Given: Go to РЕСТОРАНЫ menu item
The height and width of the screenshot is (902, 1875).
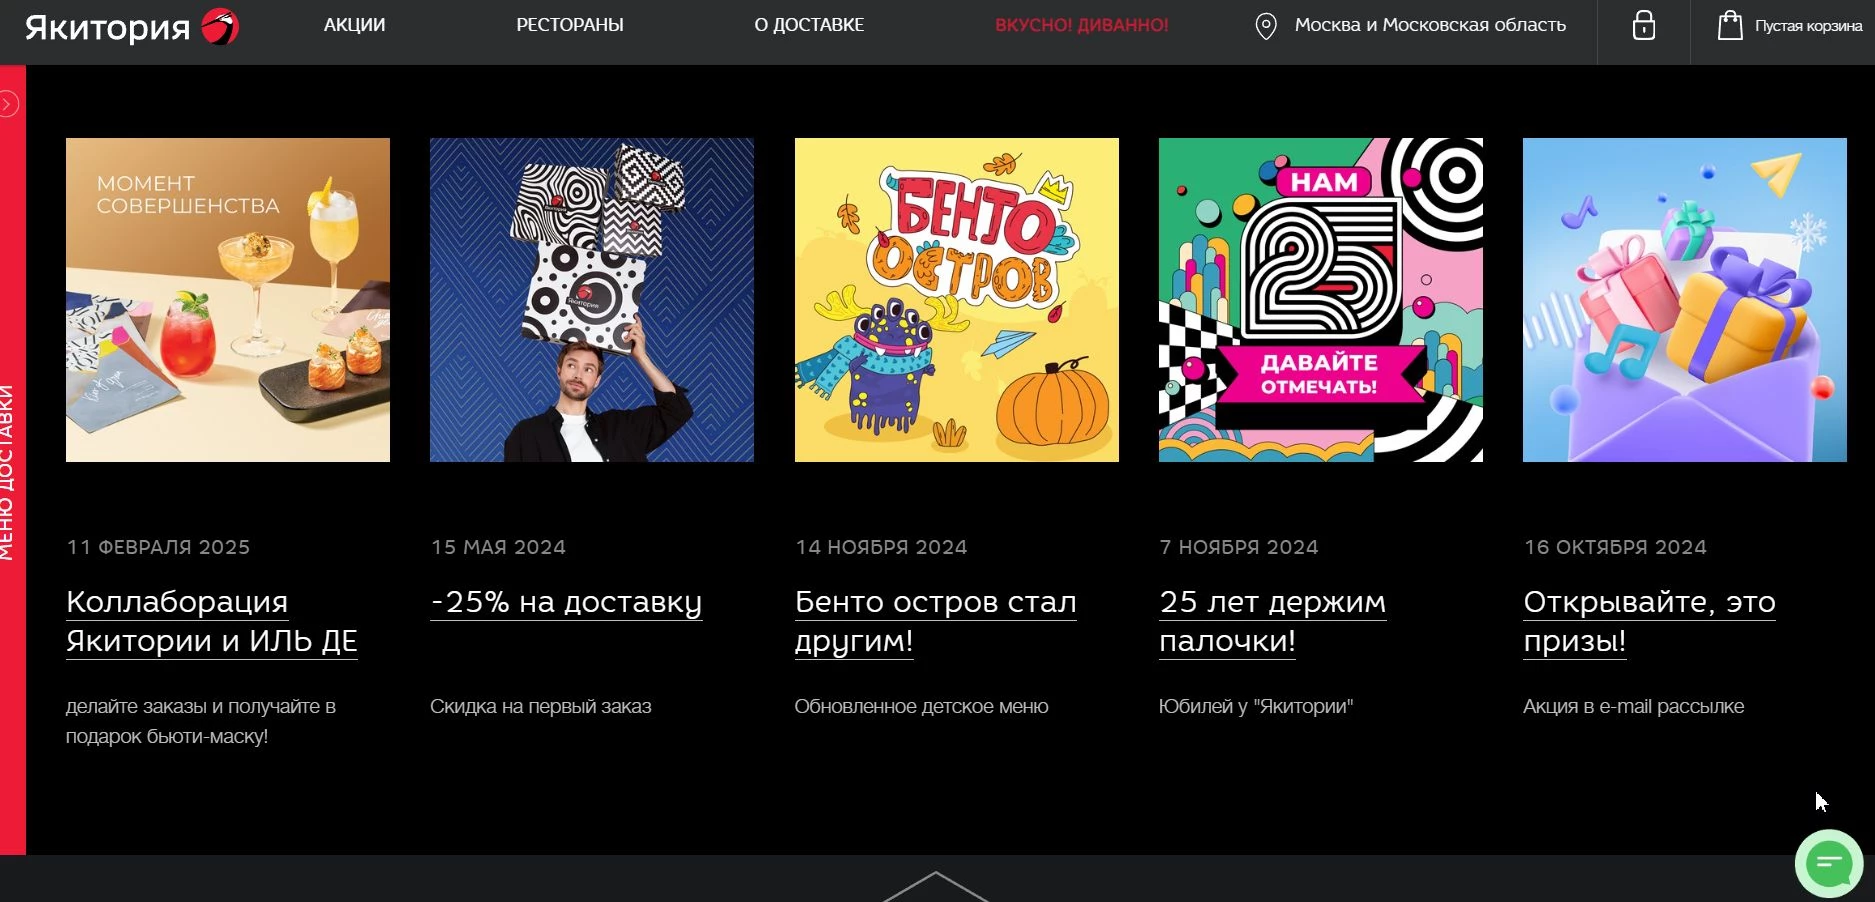Looking at the screenshot, I should pyautogui.click(x=570, y=25).
